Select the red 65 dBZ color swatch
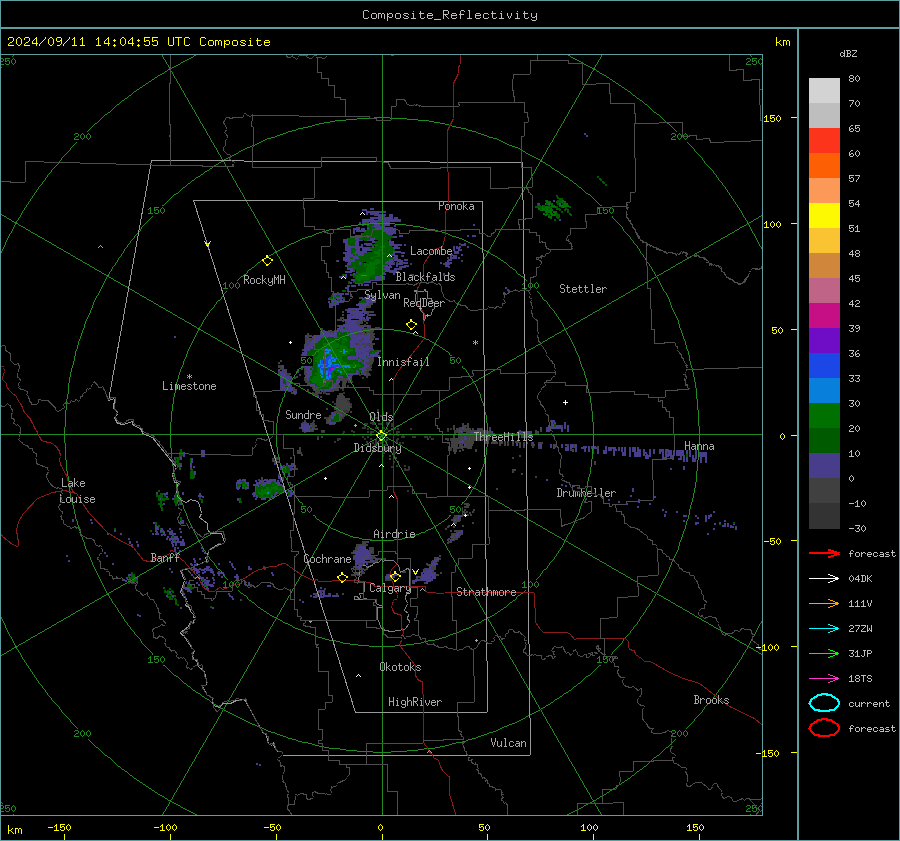 pyautogui.click(x=824, y=141)
